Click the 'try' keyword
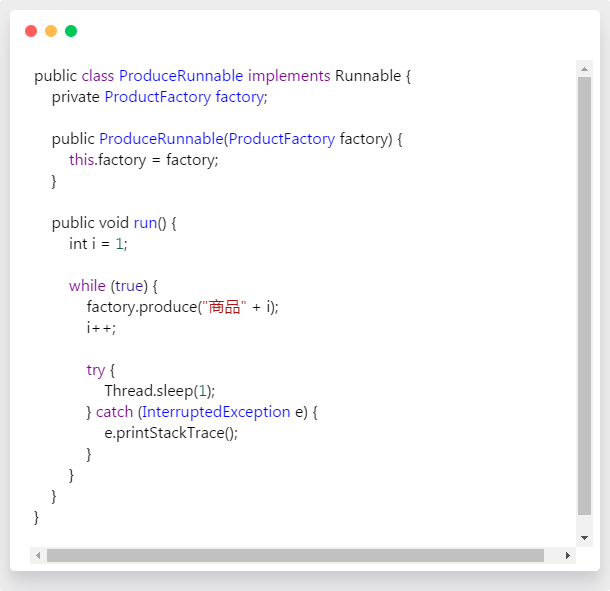Image resolution: width=610 pixels, height=591 pixels. point(96,370)
